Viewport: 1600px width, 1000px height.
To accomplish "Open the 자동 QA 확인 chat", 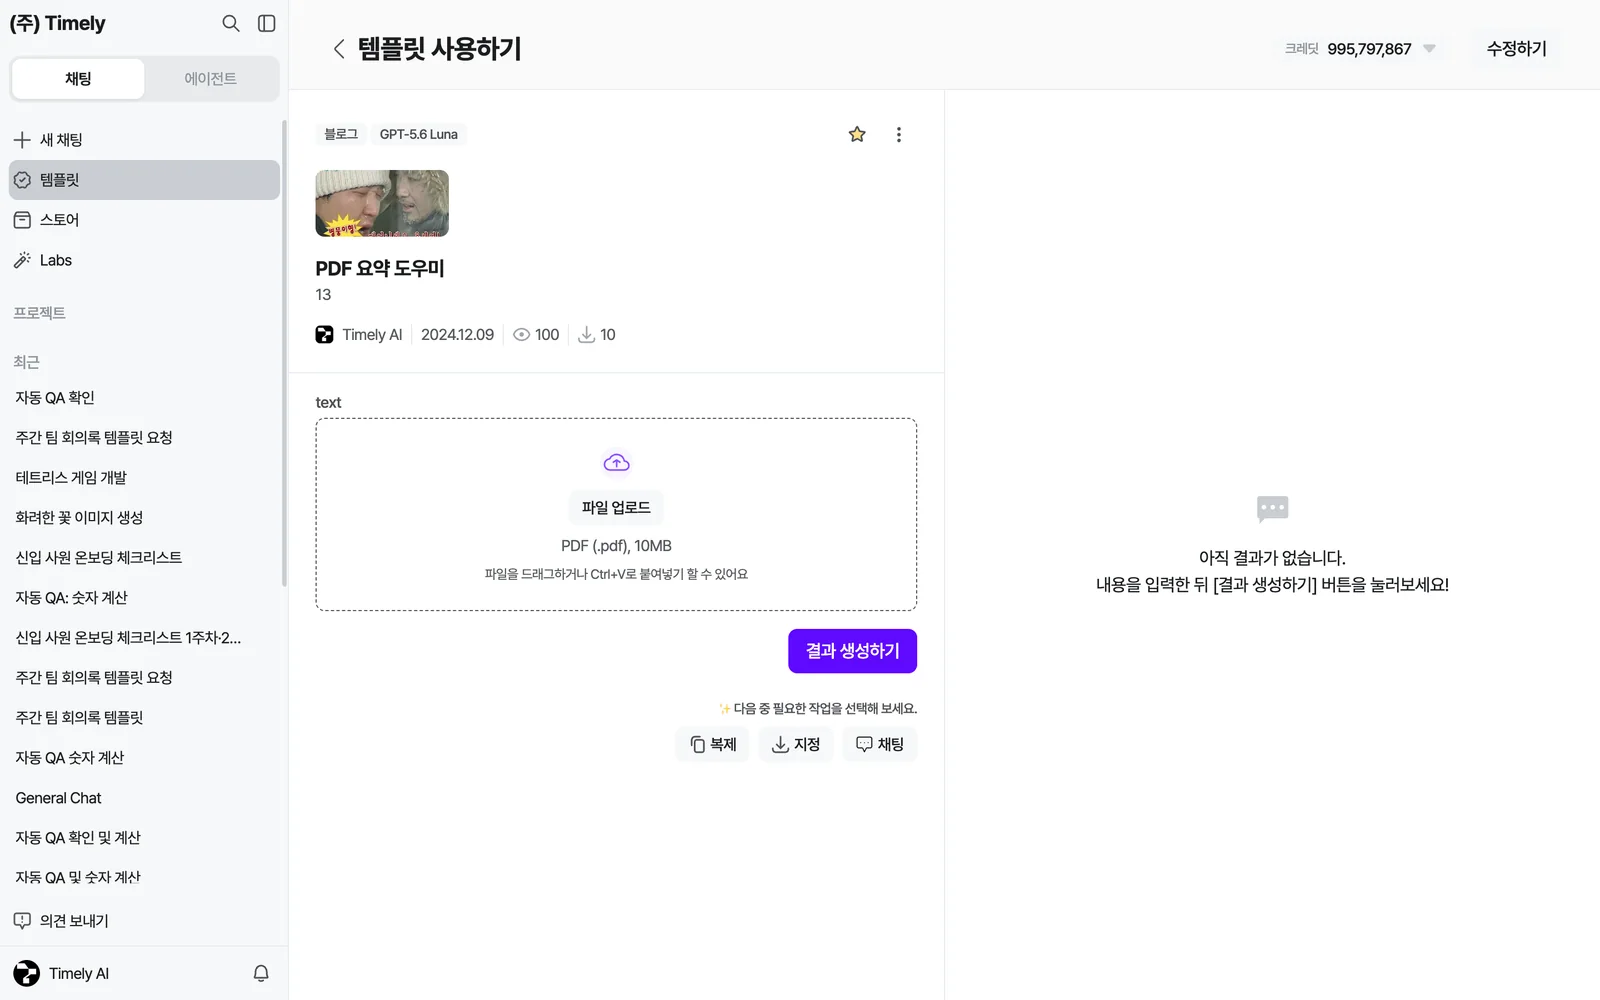I will (144, 398).
